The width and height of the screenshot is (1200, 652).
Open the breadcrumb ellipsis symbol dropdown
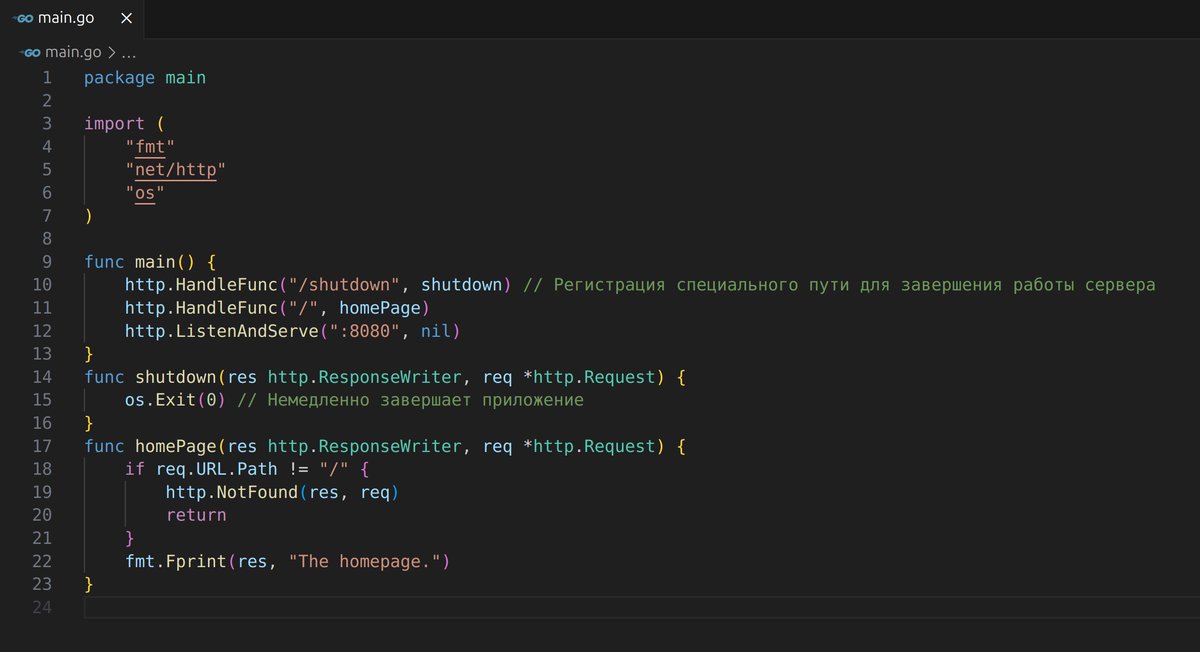(x=128, y=53)
